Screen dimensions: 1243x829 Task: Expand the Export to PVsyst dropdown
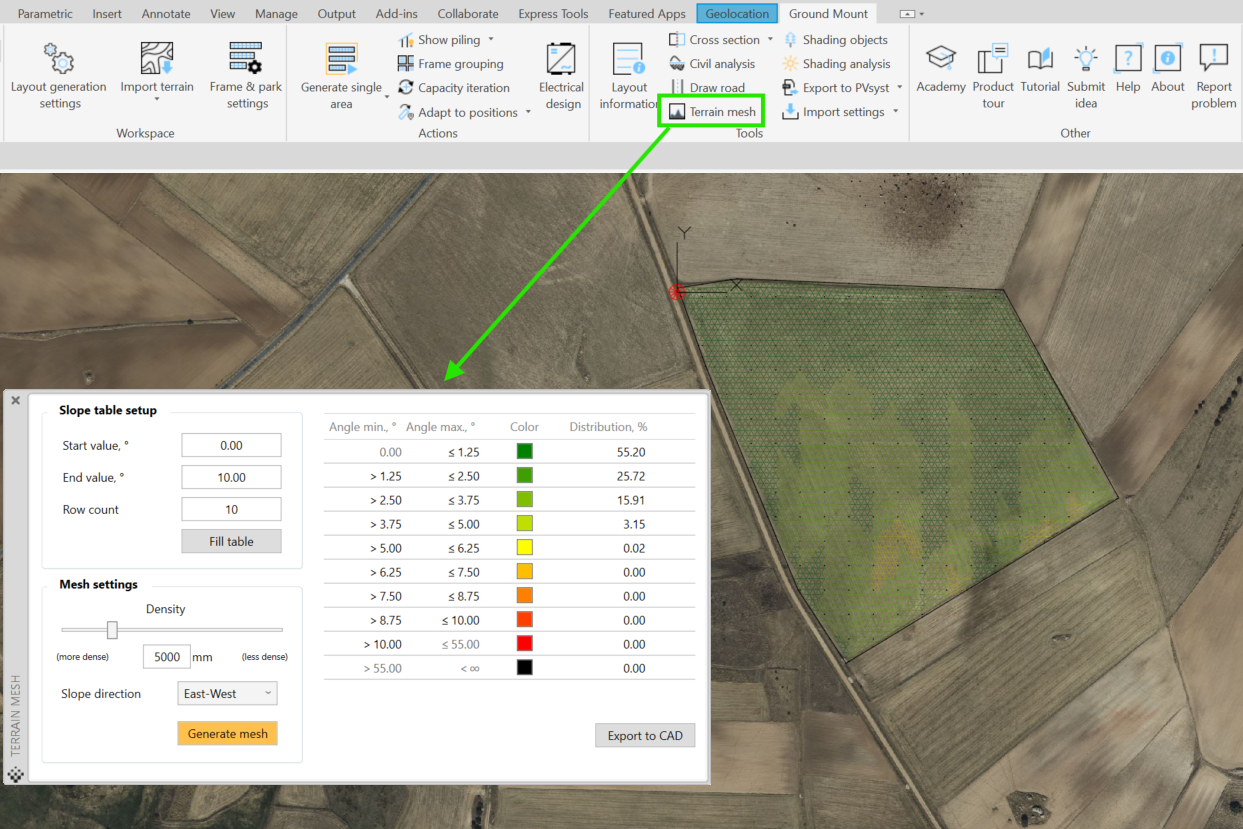pyautogui.click(x=900, y=88)
